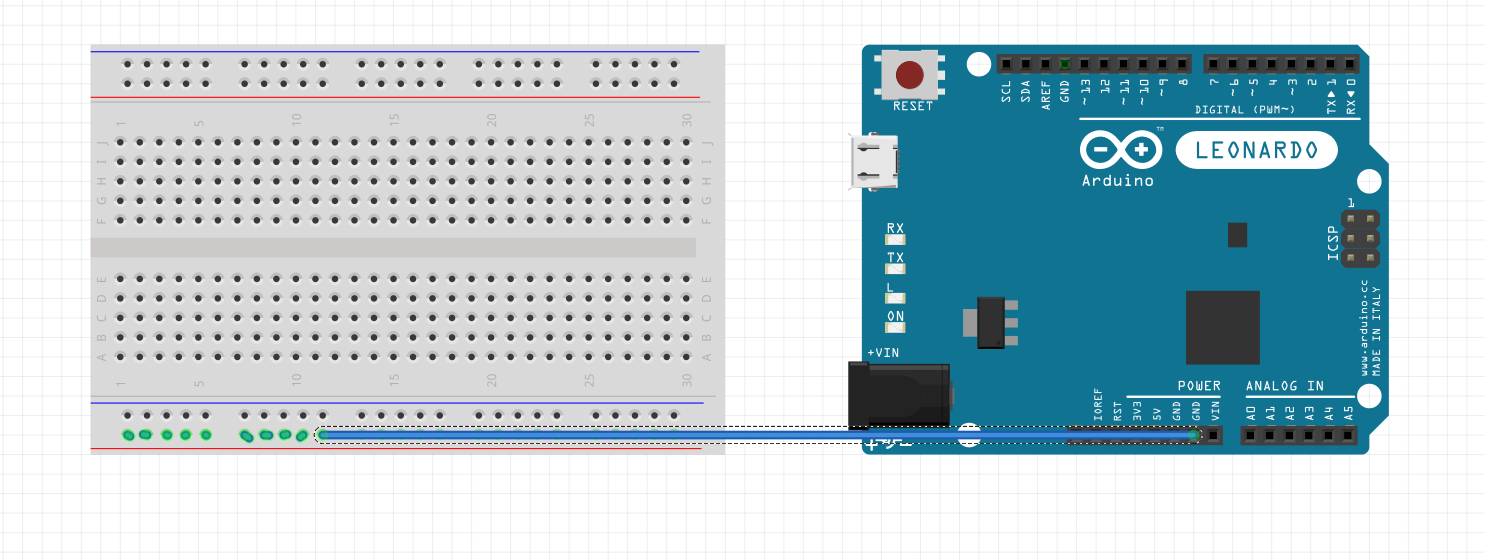Click the 'DIGITAL (PWM~)' label
The width and height of the screenshot is (1485, 560).
(1245, 109)
